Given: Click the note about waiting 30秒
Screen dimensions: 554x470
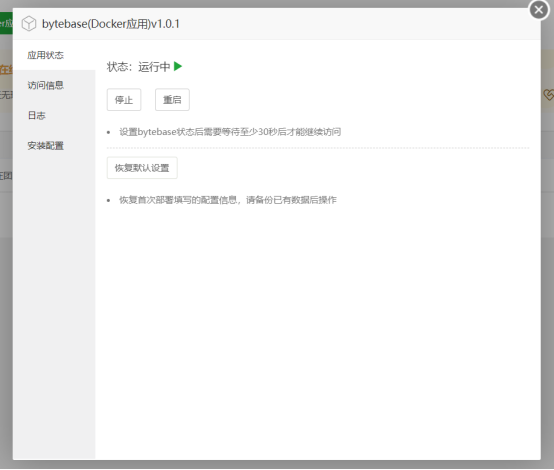Looking at the screenshot, I should [x=230, y=132].
